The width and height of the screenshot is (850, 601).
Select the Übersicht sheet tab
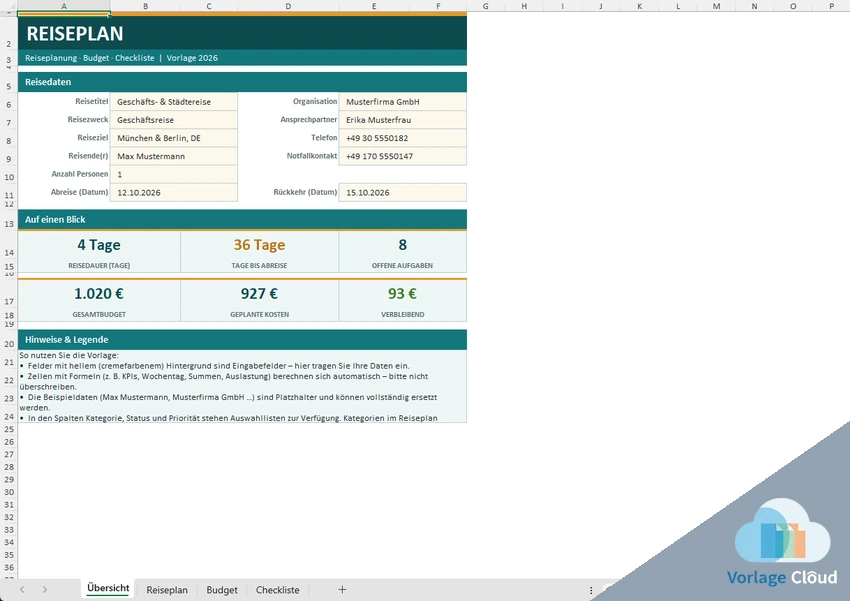[x=108, y=589]
